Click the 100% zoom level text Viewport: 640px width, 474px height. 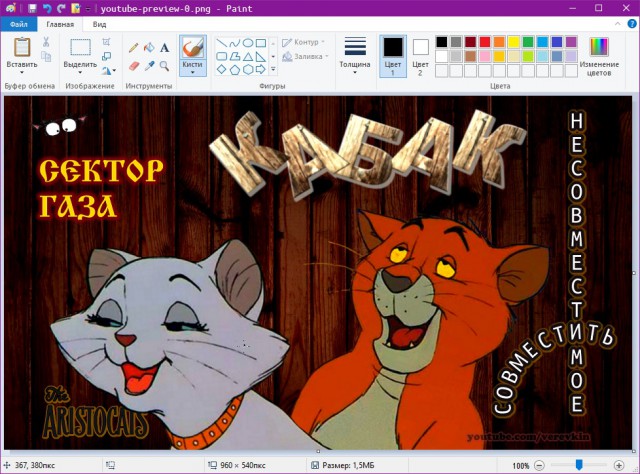pyautogui.click(x=520, y=466)
